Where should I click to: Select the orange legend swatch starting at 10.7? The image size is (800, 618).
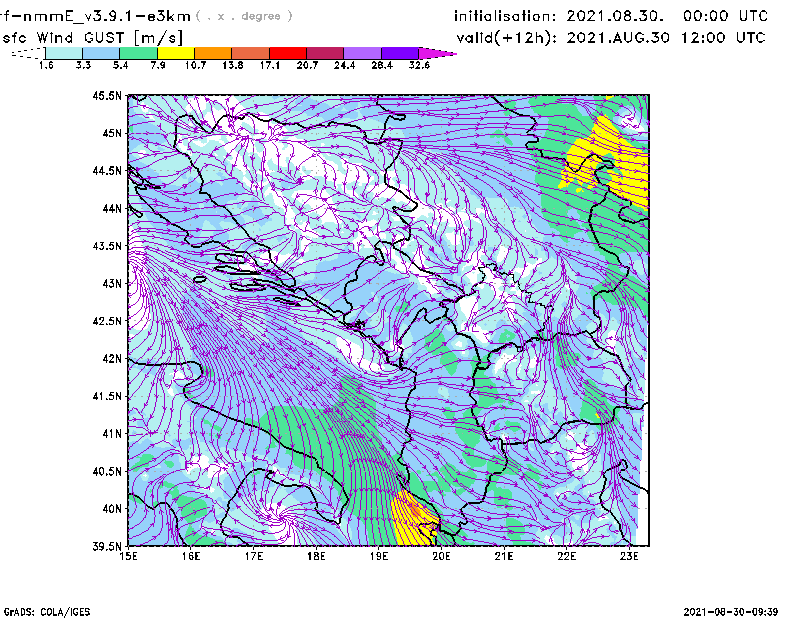[x=213, y=53]
